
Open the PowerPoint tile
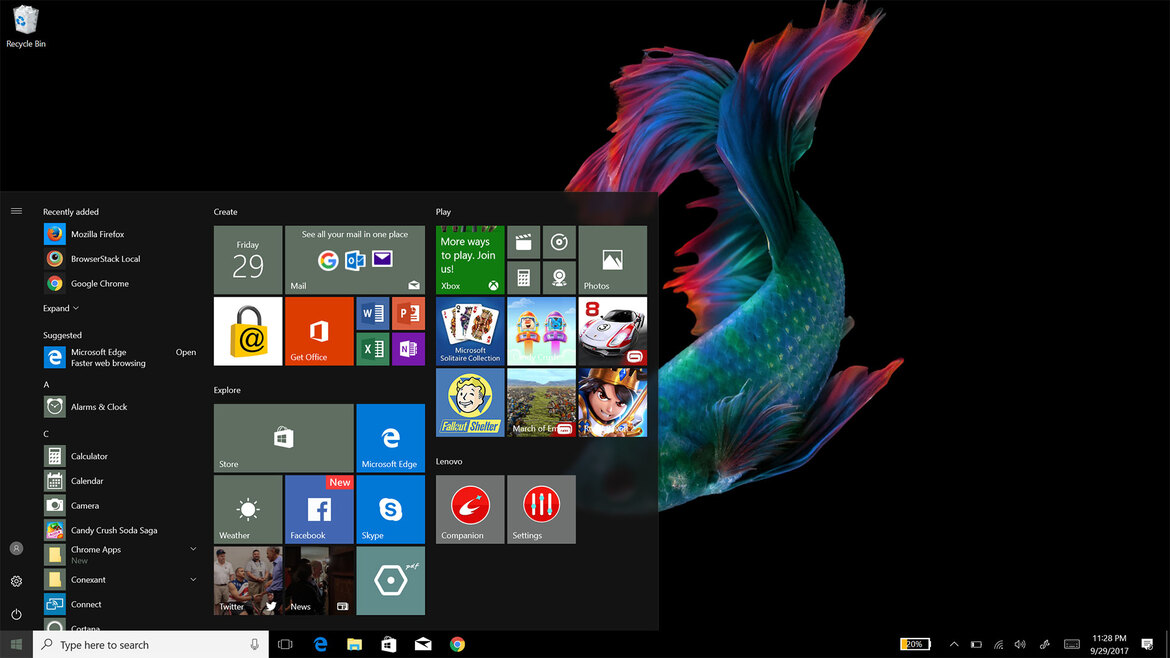(x=408, y=313)
